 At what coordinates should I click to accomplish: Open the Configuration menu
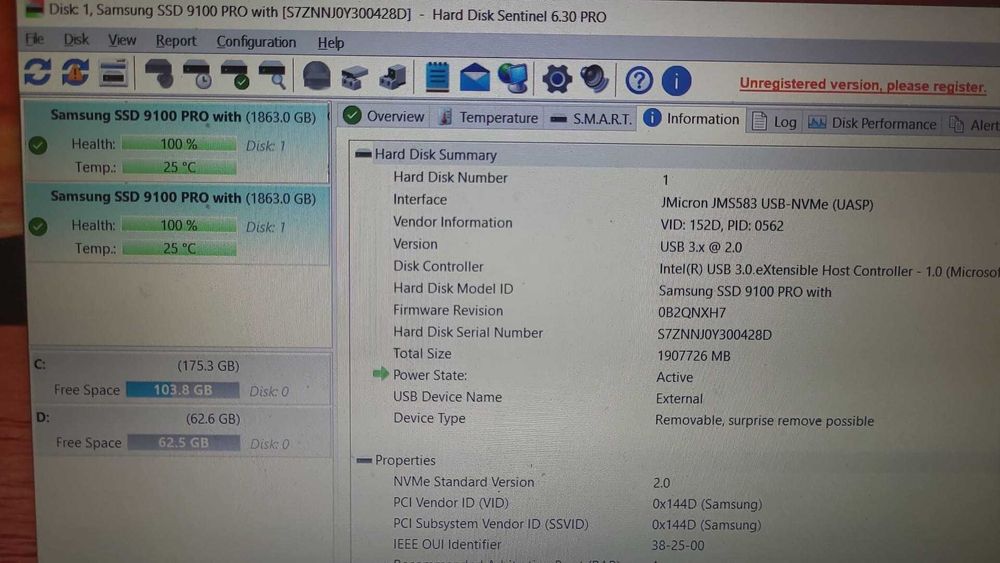point(256,42)
